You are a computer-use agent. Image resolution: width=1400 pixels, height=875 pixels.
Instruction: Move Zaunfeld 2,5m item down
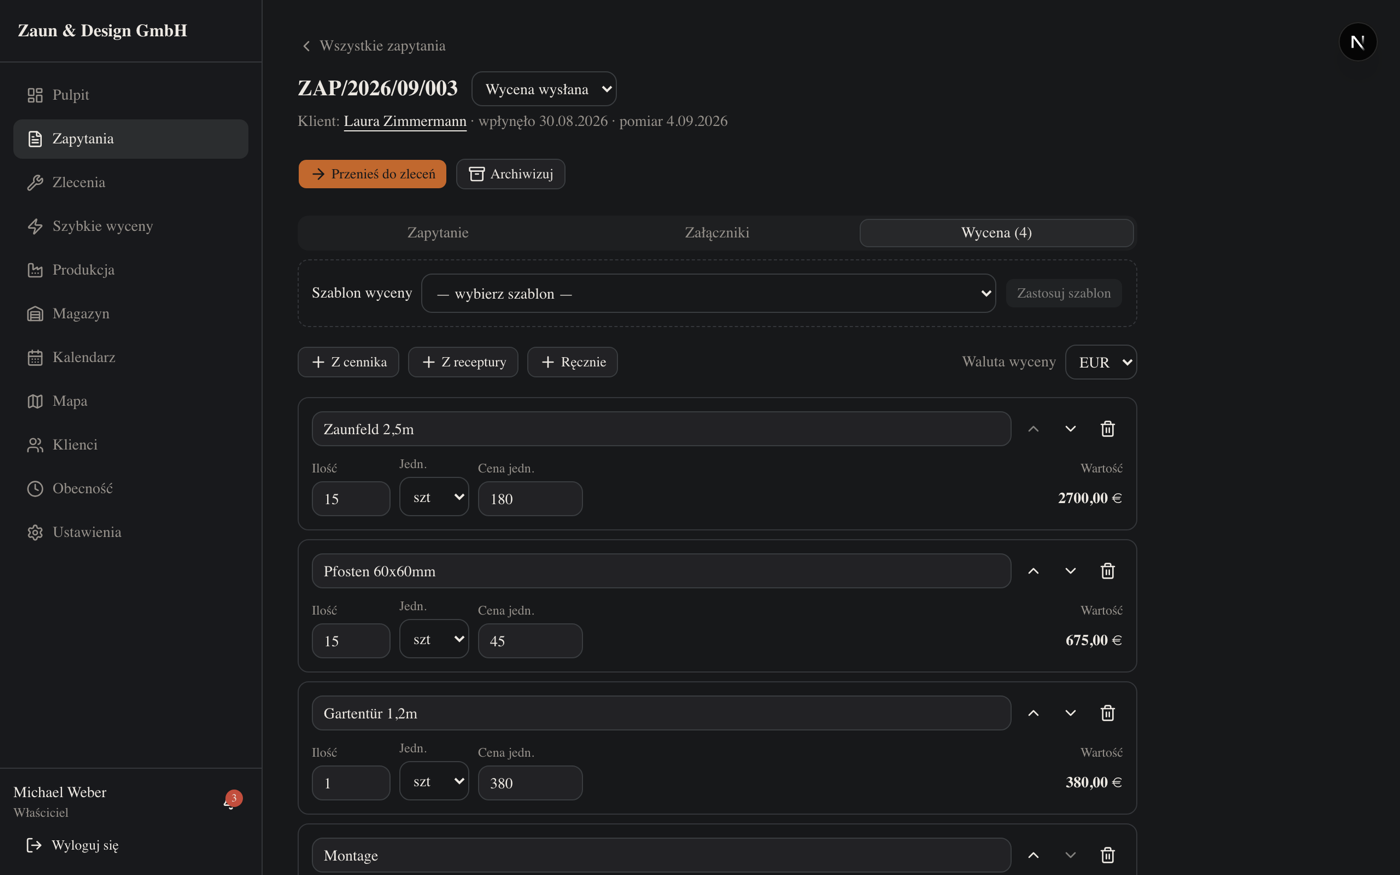coord(1071,429)
